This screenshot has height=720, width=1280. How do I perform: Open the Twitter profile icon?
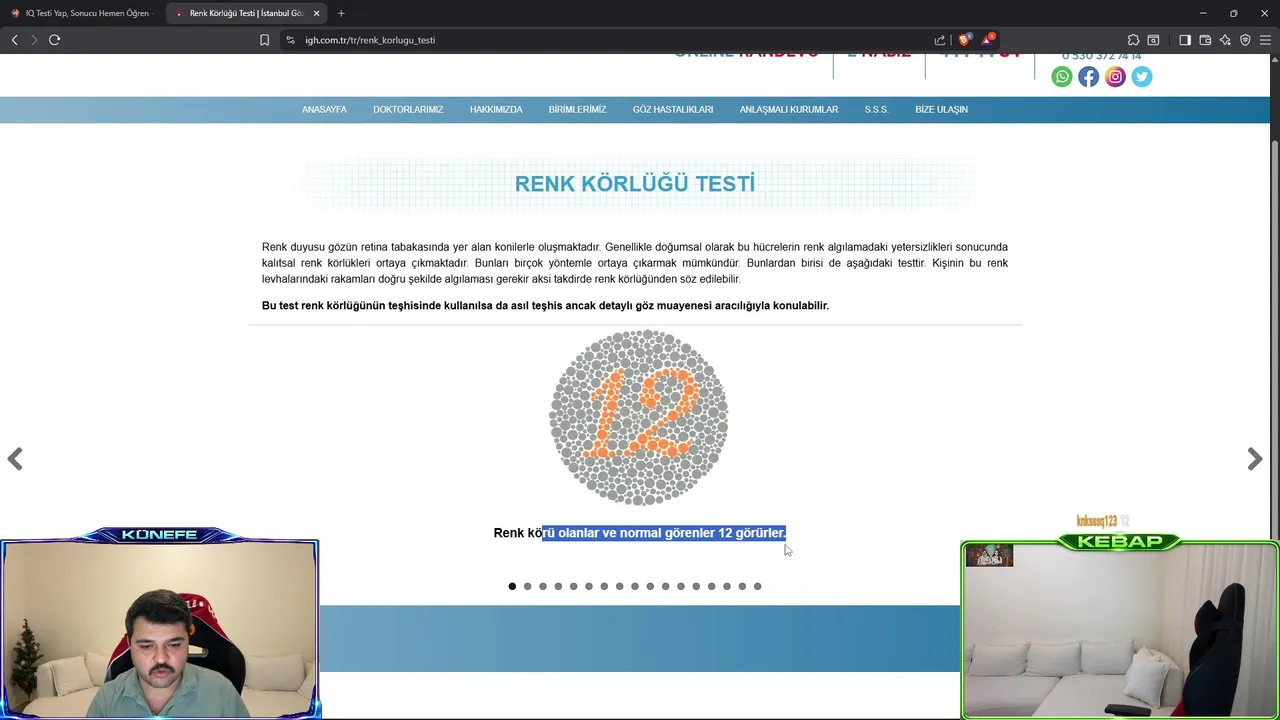1142,77
